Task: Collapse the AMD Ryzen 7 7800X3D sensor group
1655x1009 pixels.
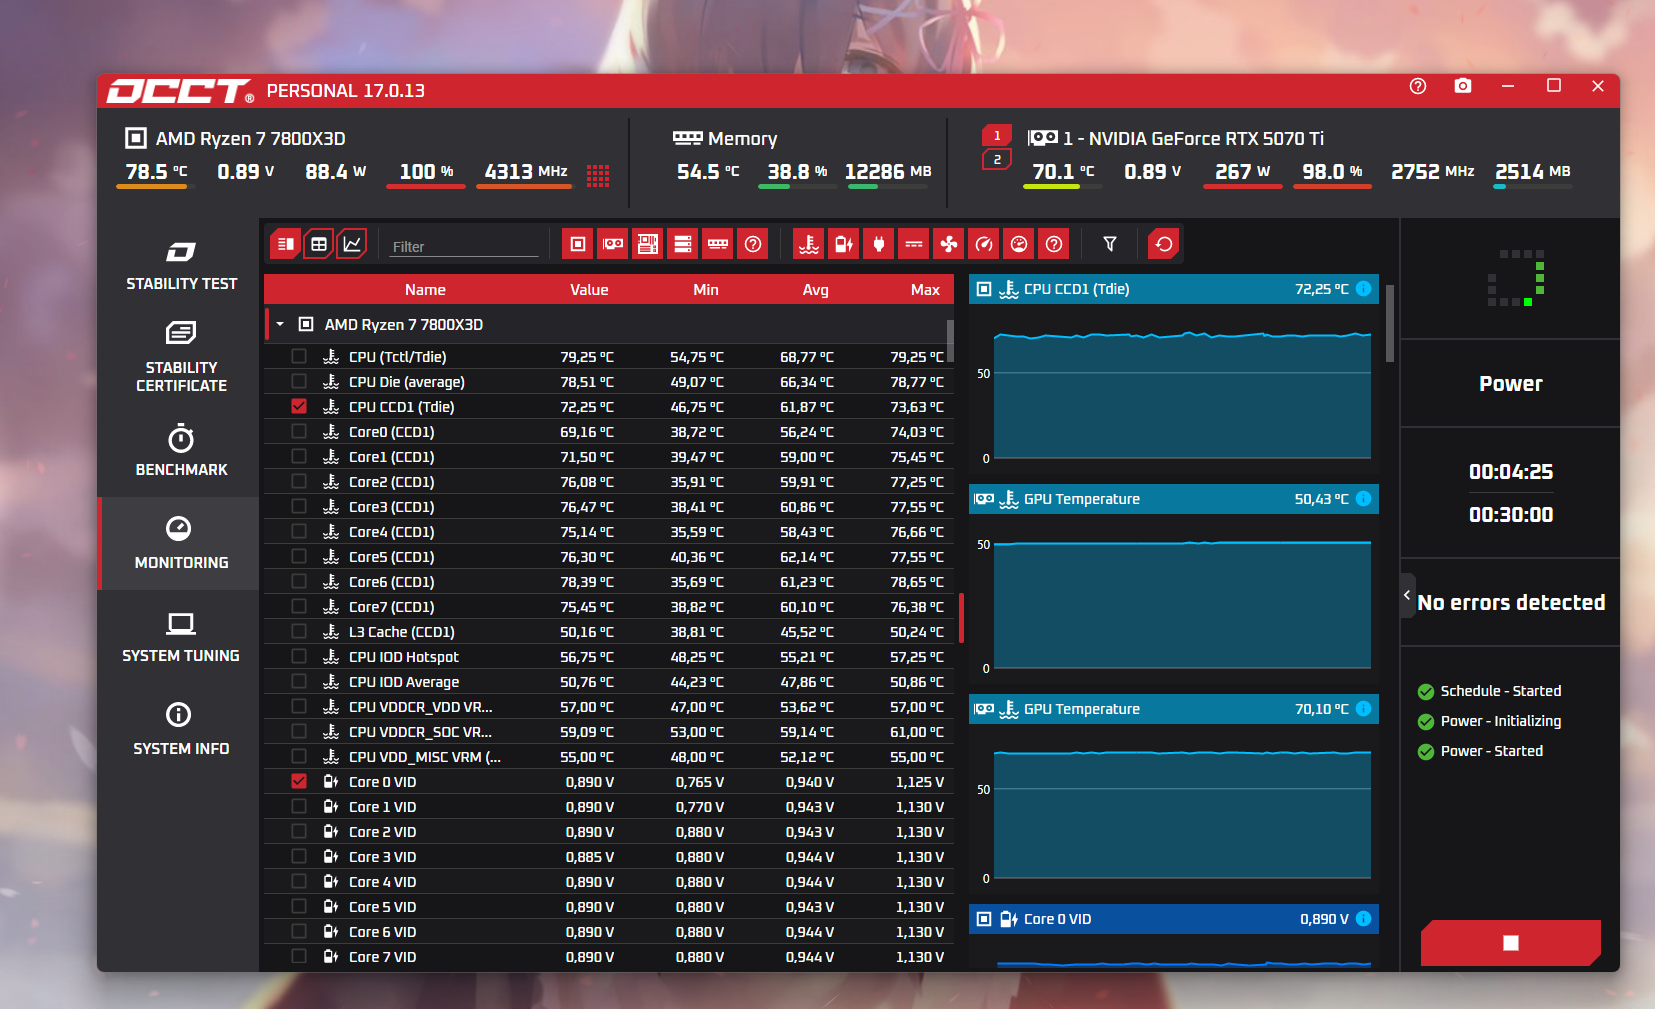Action: (280, 324)
